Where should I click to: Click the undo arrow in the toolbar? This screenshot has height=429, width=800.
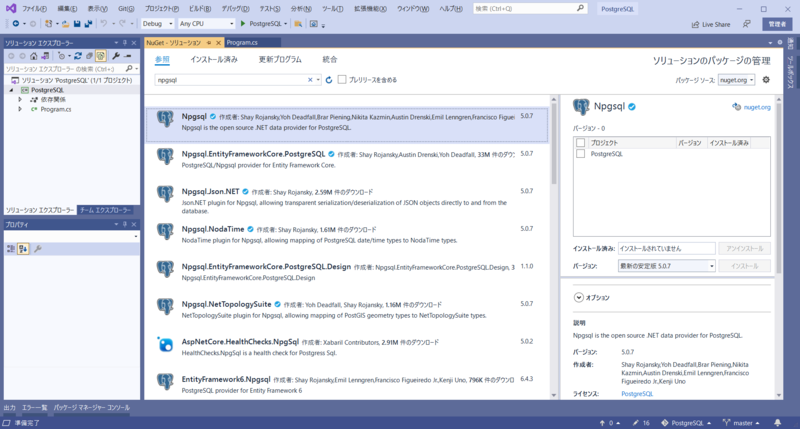coord(104,23)
